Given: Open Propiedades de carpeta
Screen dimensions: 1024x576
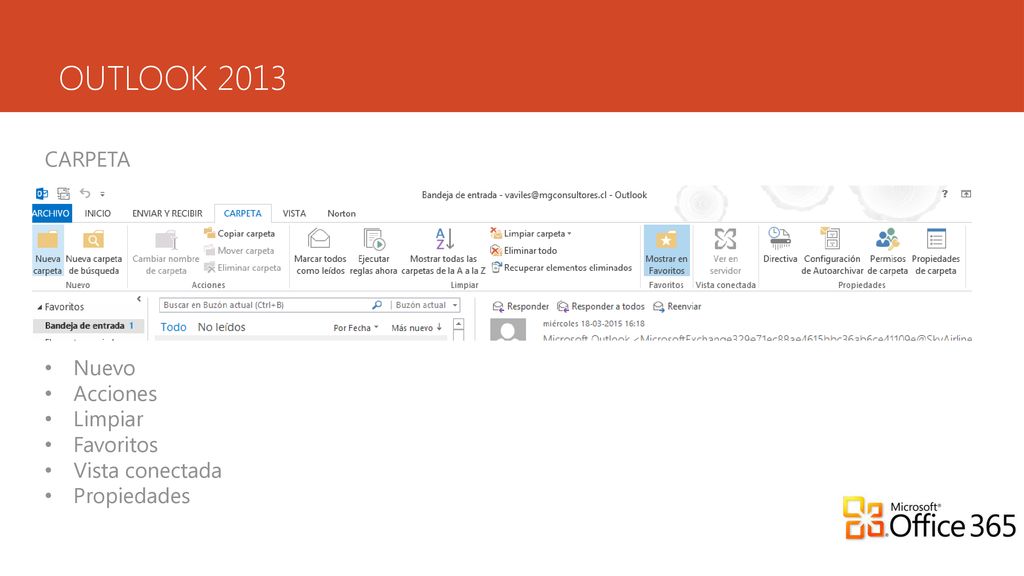Looking at the screenshot, I should [x=936, y=251].
